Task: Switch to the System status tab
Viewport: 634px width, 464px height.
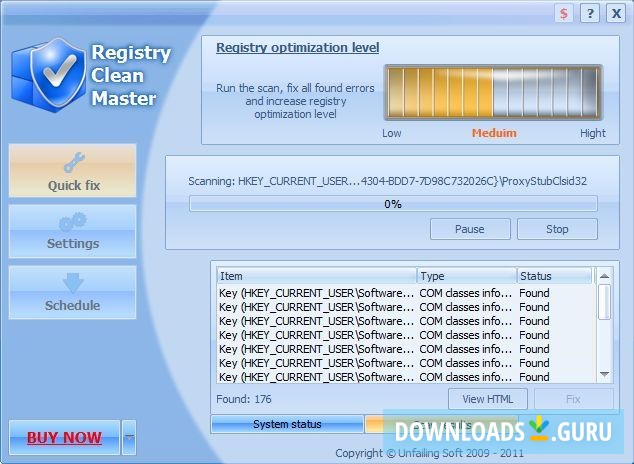Action: pyautogui.click(x=287, y=424)
